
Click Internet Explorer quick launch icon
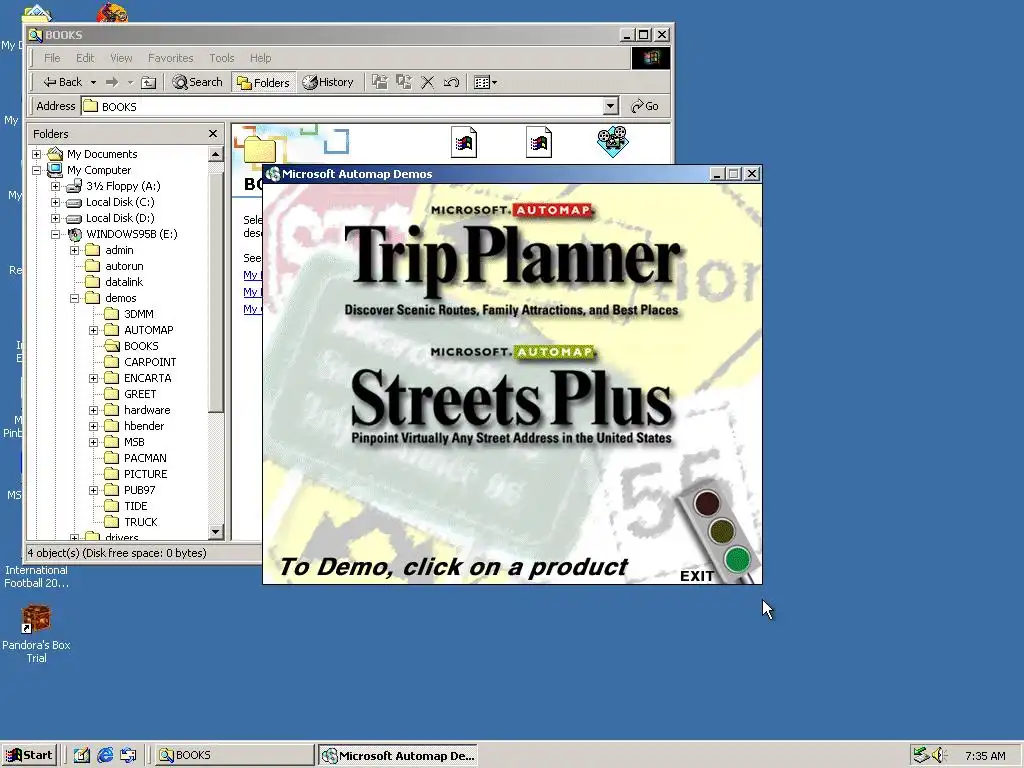pos(105,756)
